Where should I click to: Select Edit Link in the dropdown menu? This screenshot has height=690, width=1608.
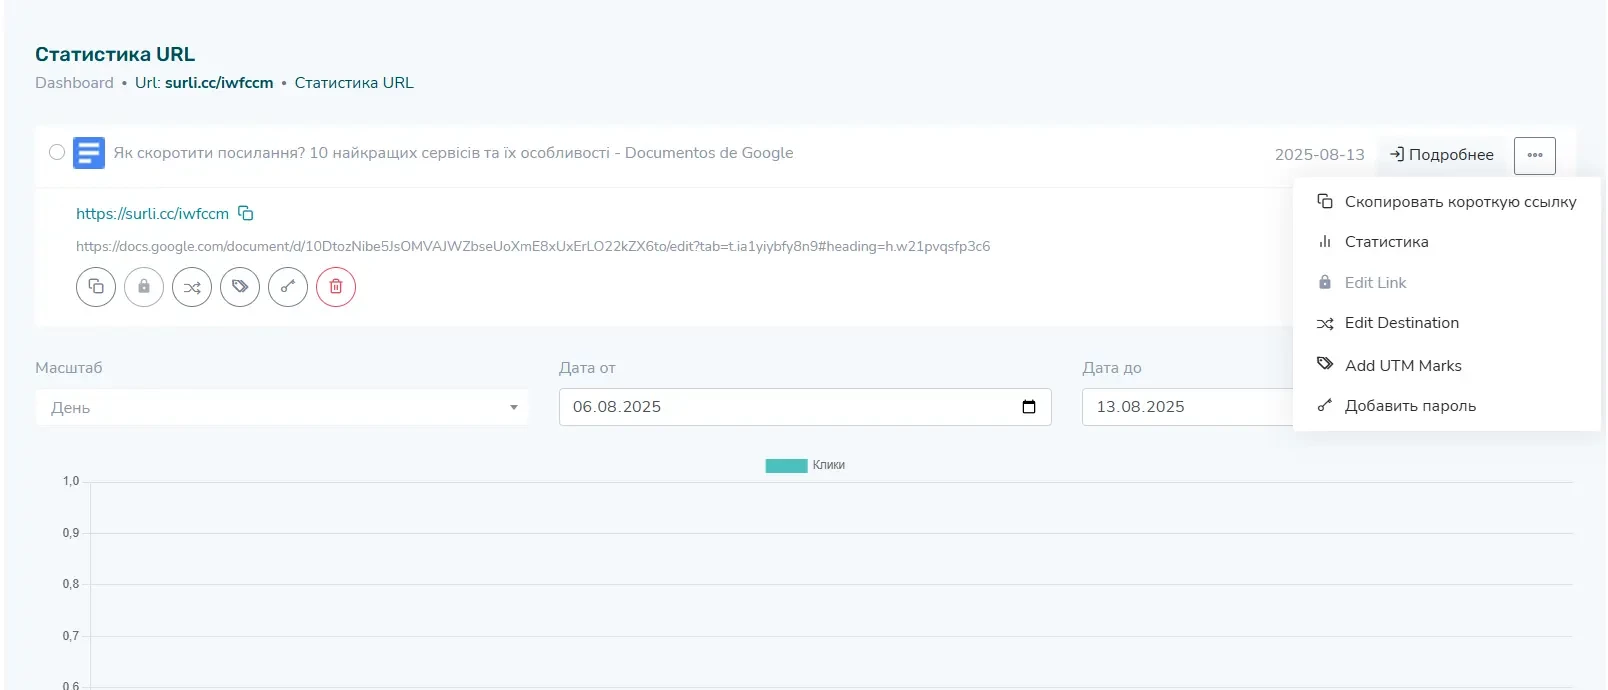click(x=1446, y=283)
